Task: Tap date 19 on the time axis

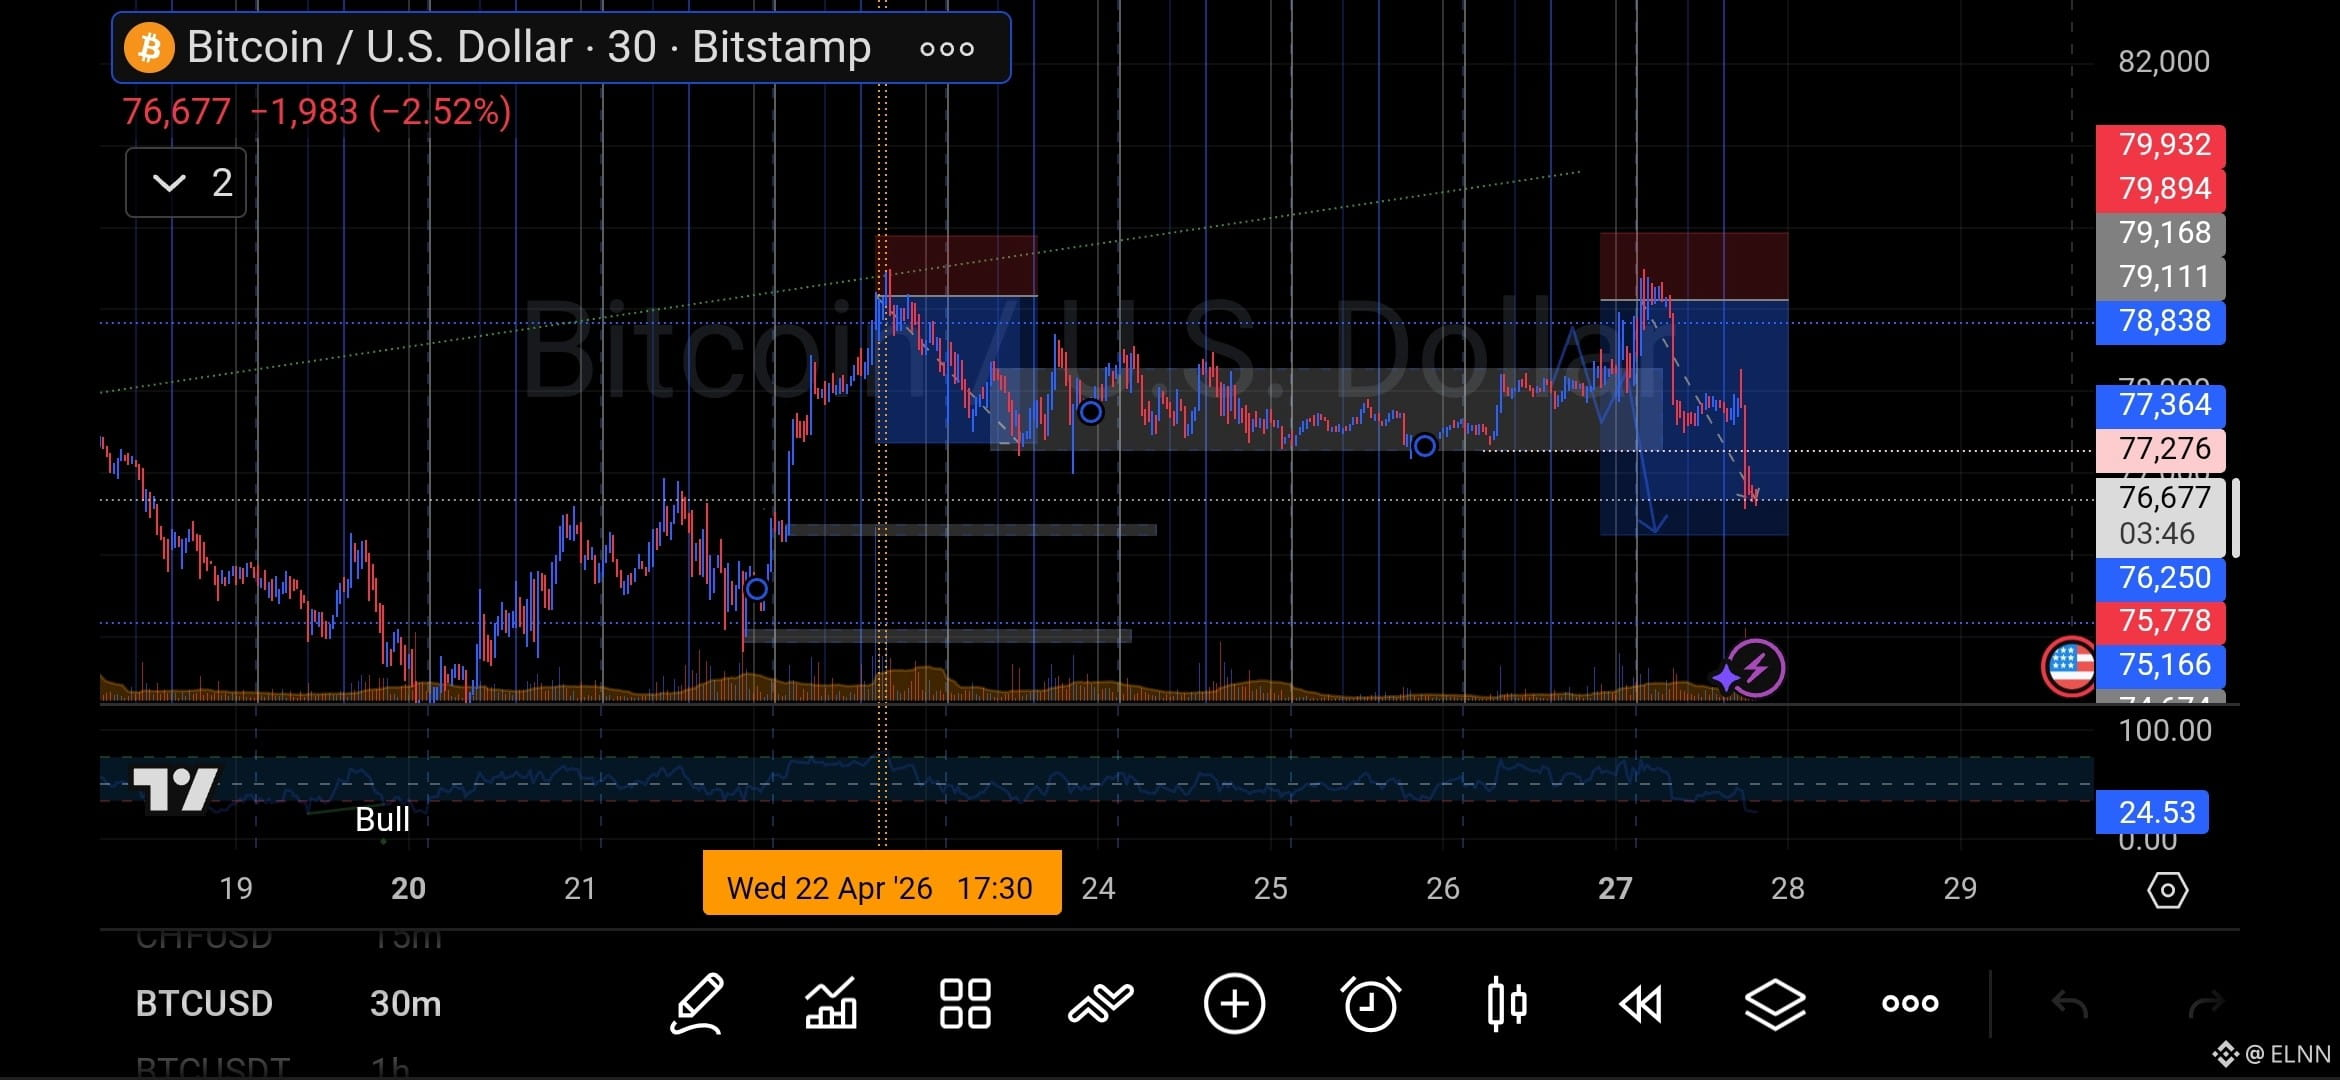Action: (x=236, y=888)
